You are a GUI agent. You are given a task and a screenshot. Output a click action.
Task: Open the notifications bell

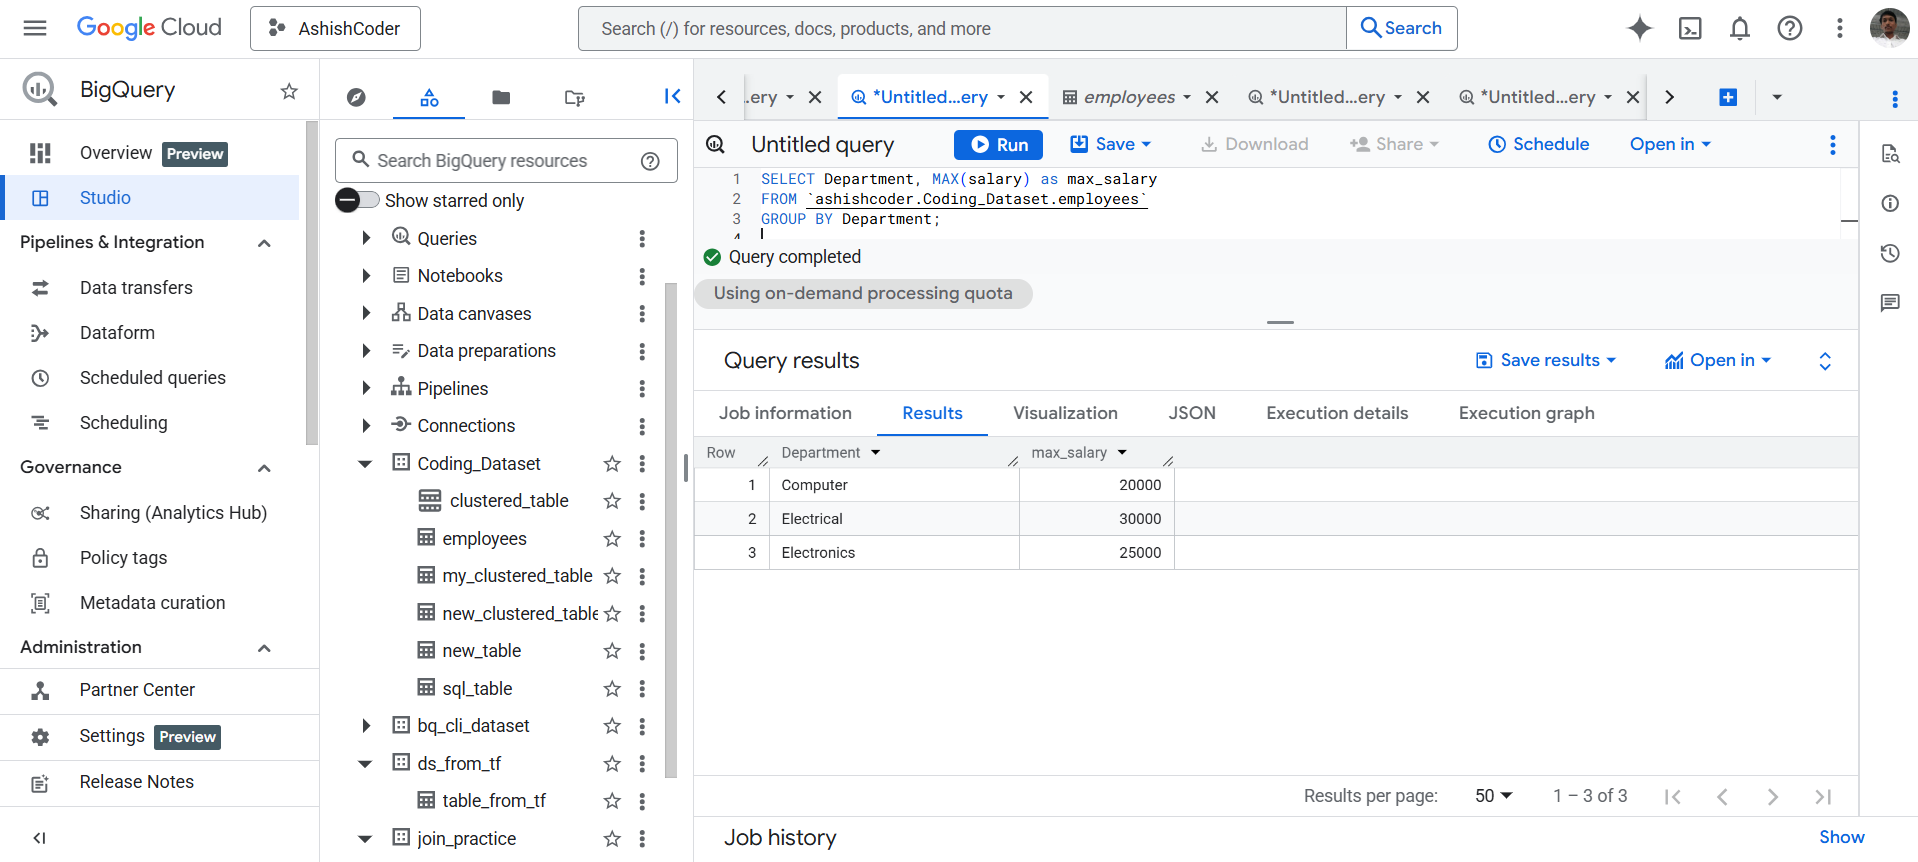tap(1740, 28)
